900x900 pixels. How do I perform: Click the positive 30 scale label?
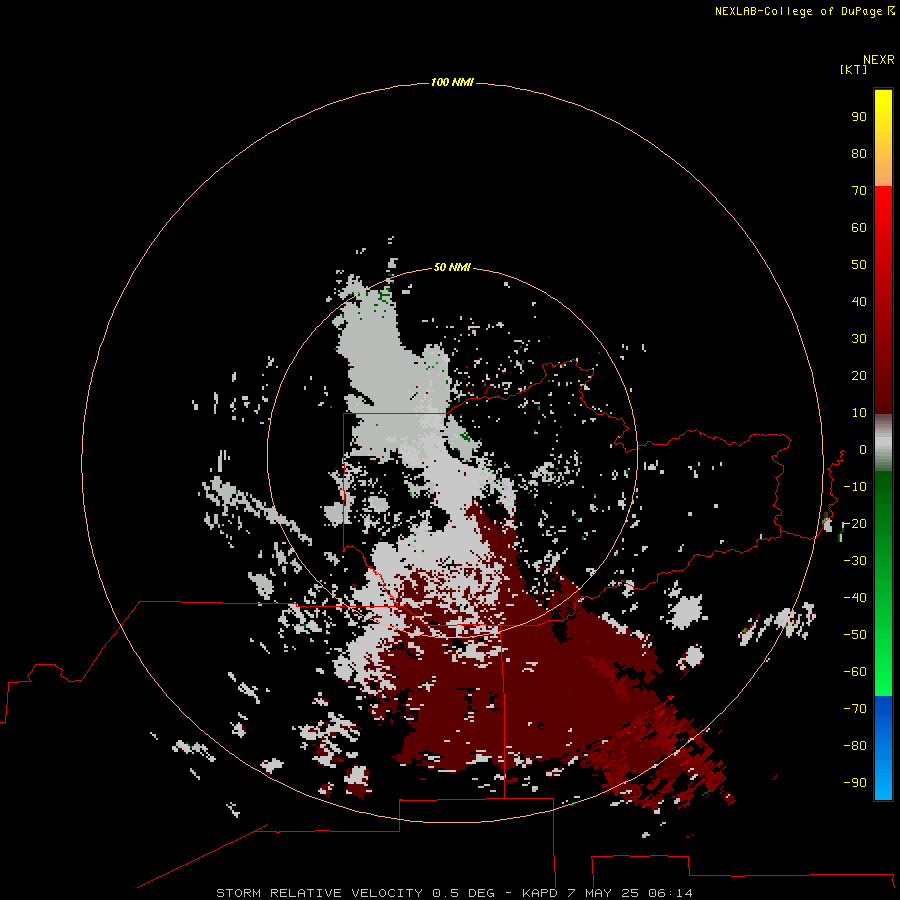click(859, 339)
